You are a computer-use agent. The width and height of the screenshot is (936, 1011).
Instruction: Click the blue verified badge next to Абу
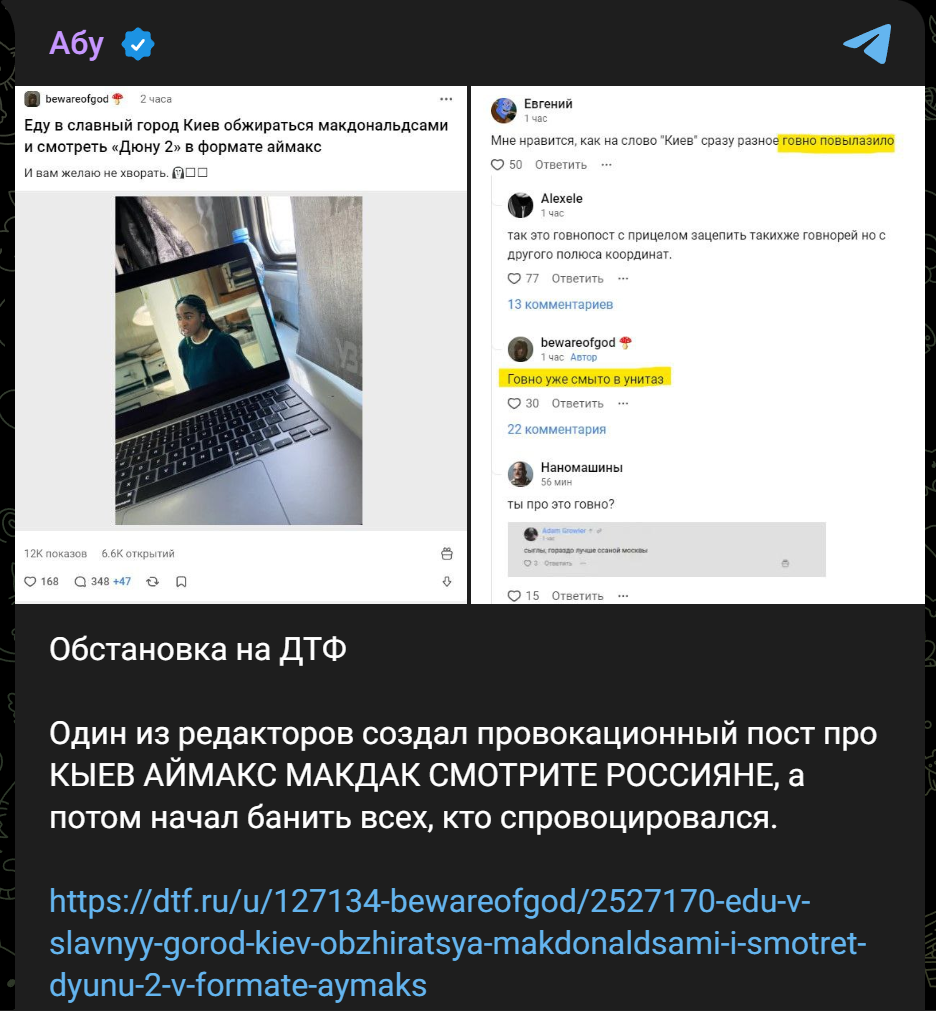(x=138, y=44)
